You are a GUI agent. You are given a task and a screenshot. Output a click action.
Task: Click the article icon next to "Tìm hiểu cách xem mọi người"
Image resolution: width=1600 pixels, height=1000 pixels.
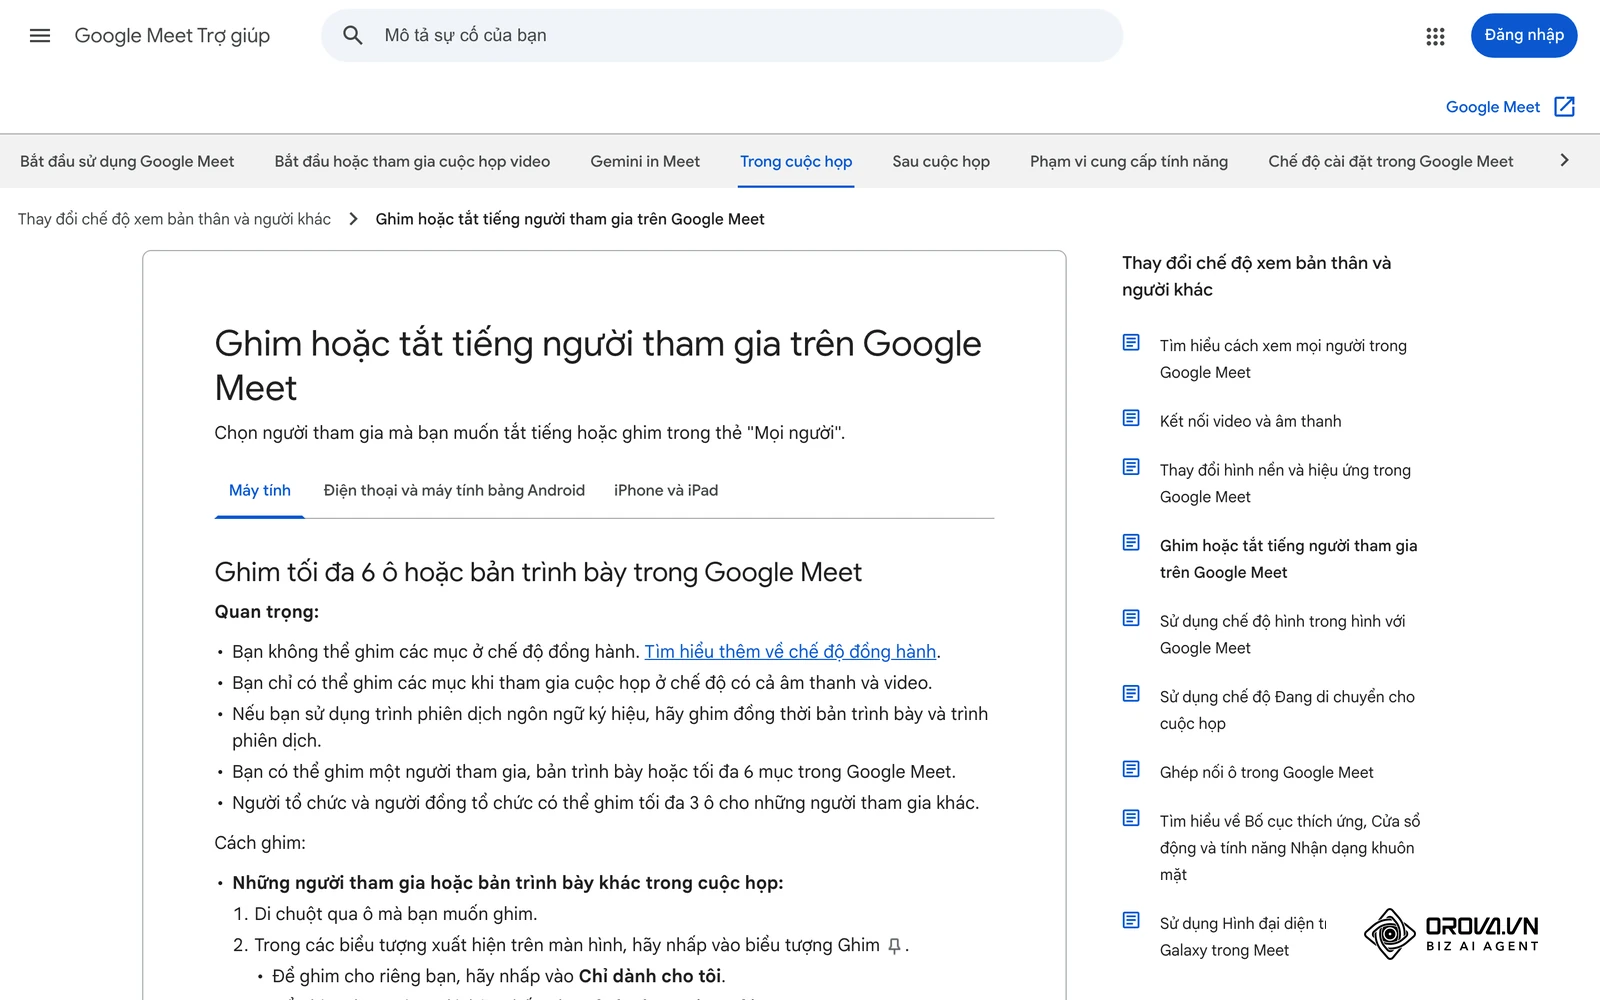1131,343
